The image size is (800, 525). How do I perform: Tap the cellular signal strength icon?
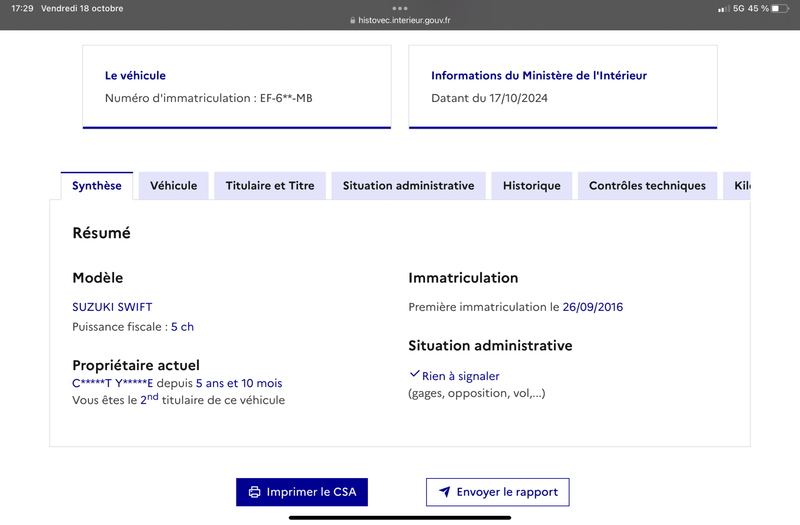[x=723, y=9]
